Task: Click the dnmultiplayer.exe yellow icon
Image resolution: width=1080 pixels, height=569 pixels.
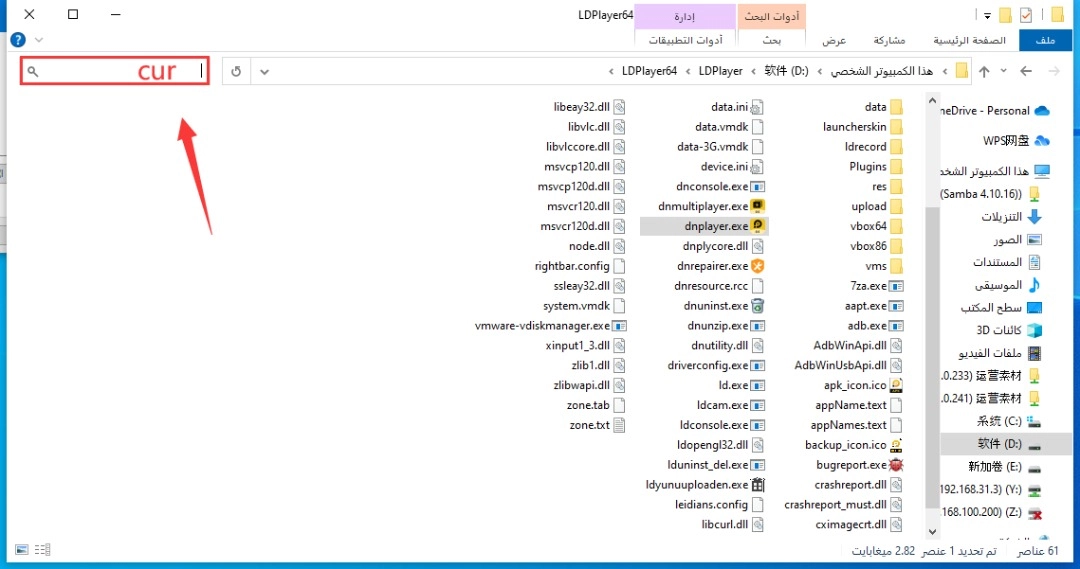Action: pyautogui.click(x=758, y=206)
